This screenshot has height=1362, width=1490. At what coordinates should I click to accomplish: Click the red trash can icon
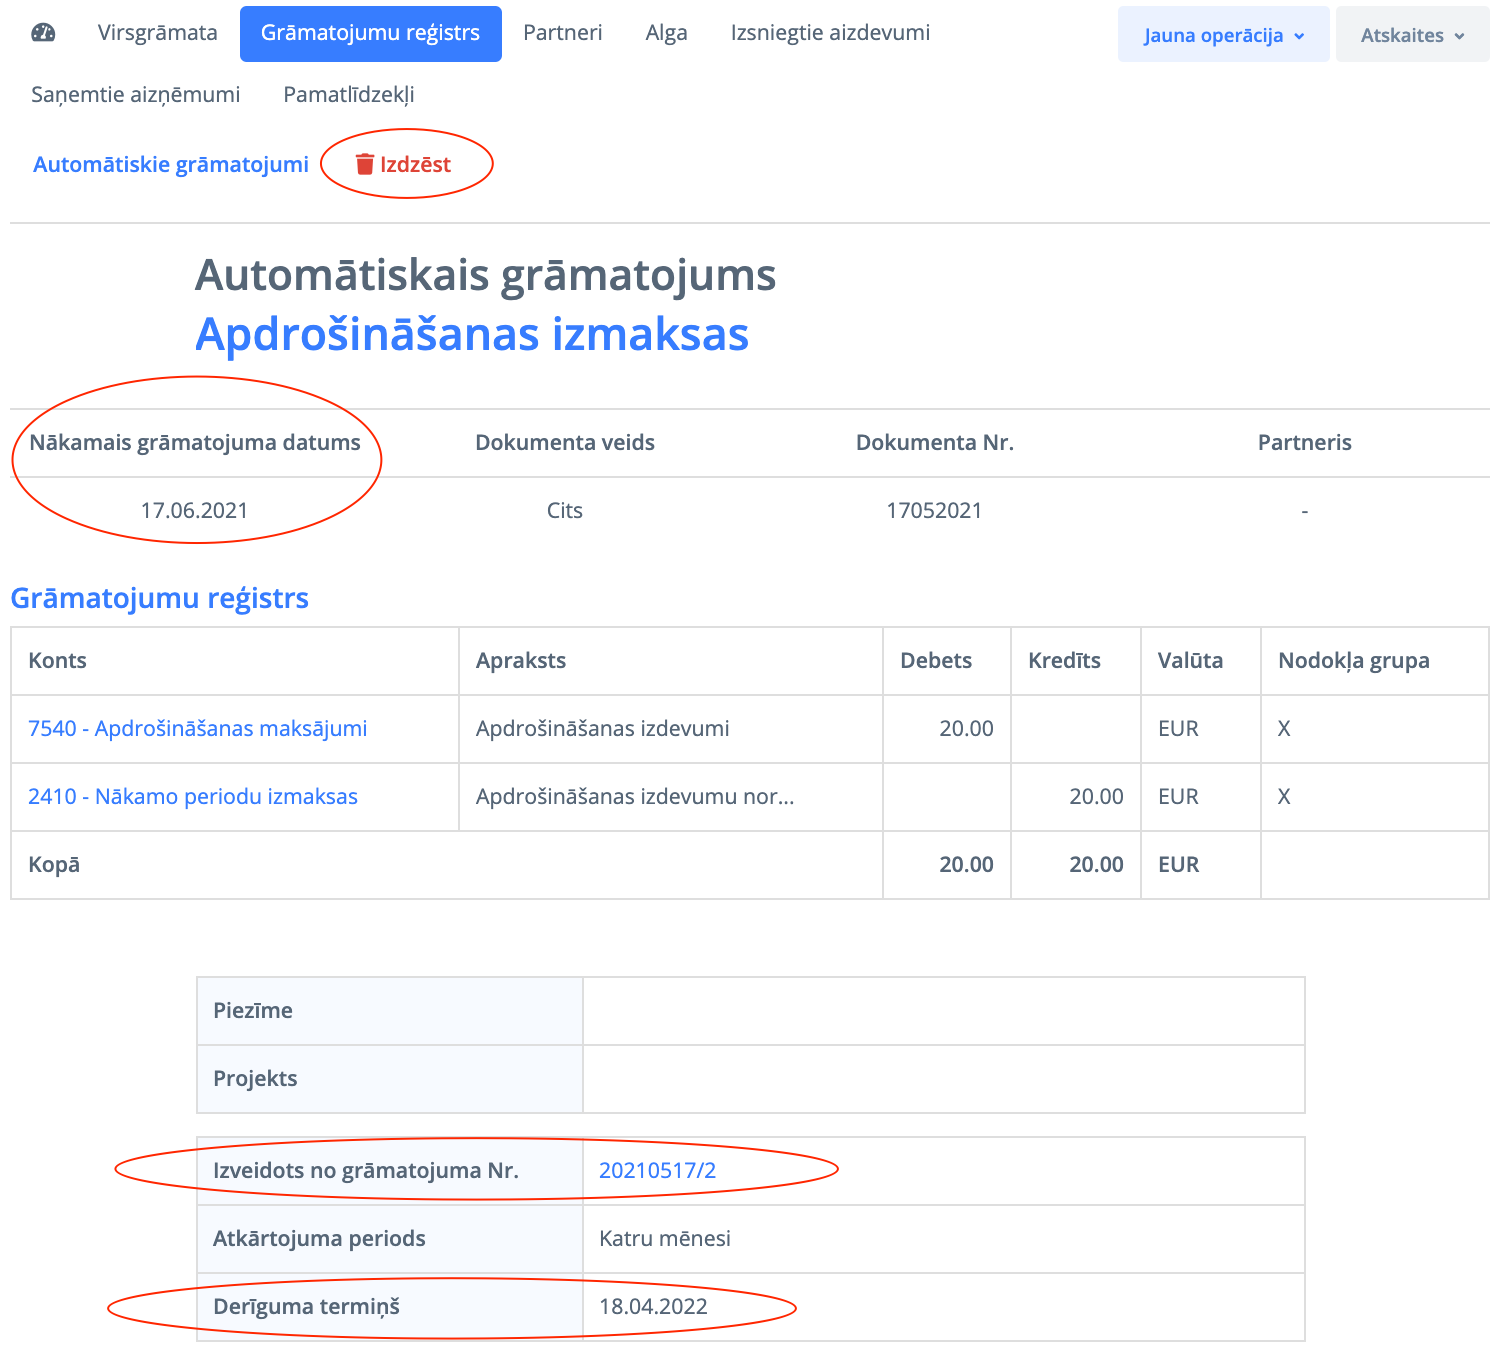click(365, 164)
